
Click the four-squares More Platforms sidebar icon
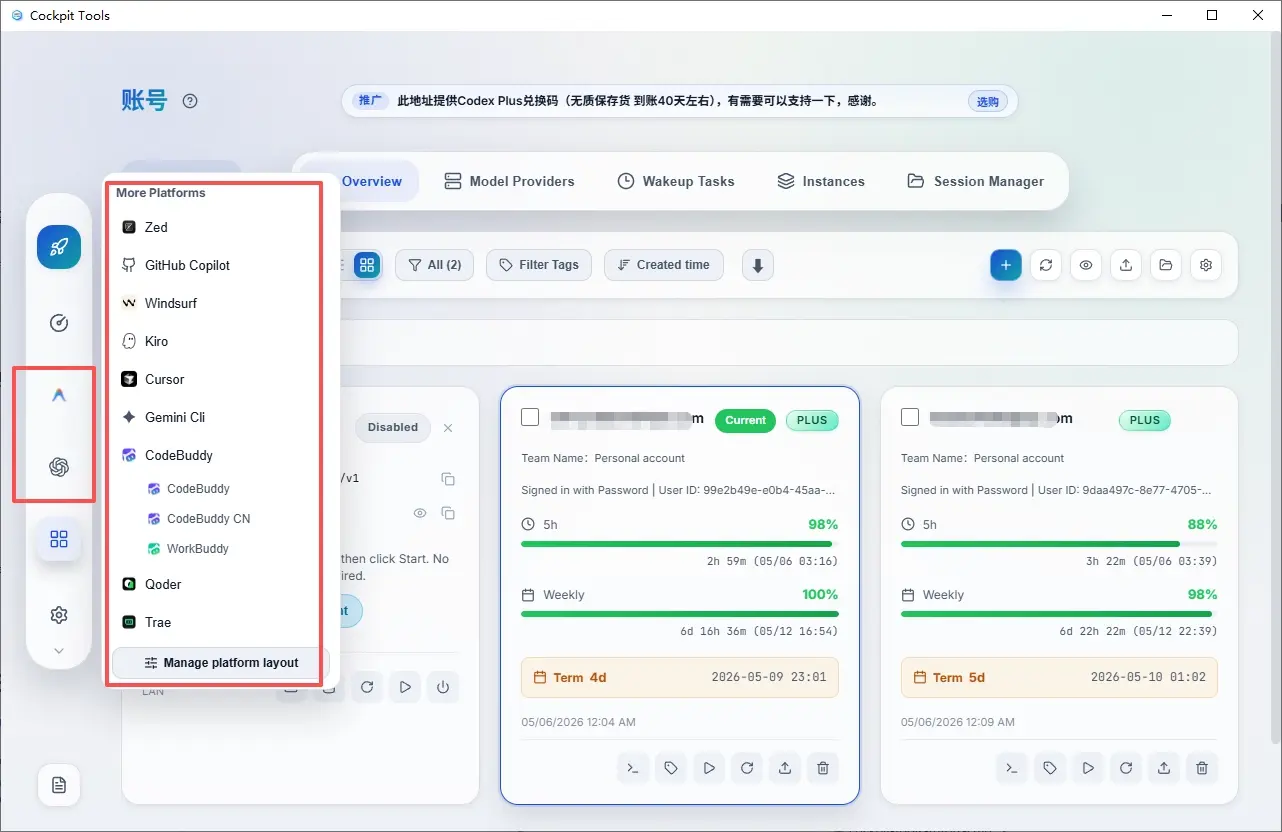tap(59, 540)
